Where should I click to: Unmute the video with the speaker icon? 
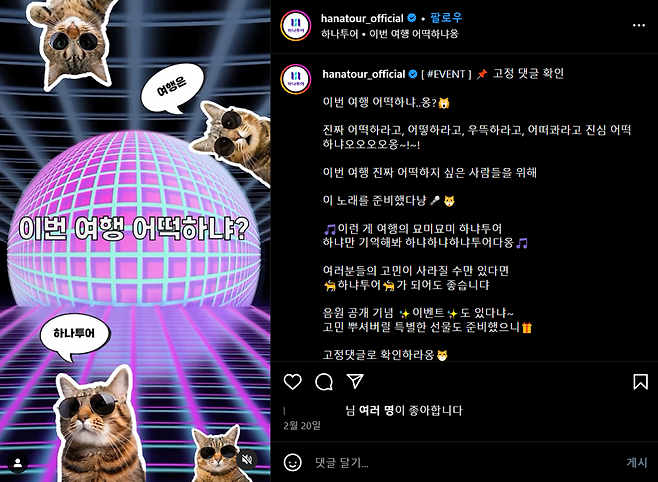coord(247,459)
